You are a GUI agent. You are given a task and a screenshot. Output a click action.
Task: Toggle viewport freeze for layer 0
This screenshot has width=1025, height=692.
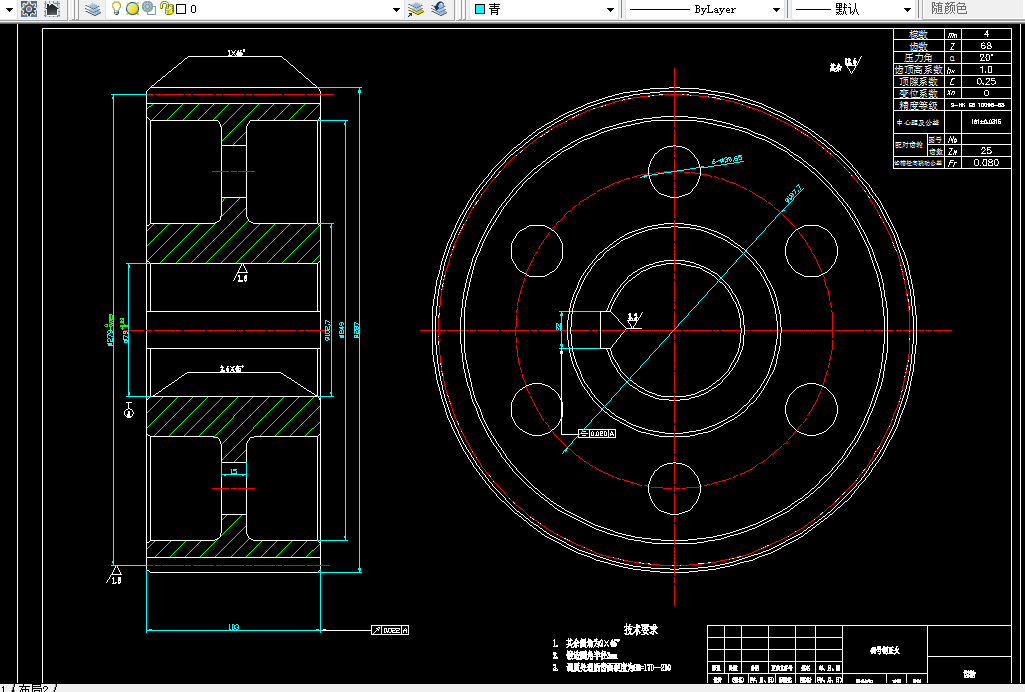(x=149, y=8)
